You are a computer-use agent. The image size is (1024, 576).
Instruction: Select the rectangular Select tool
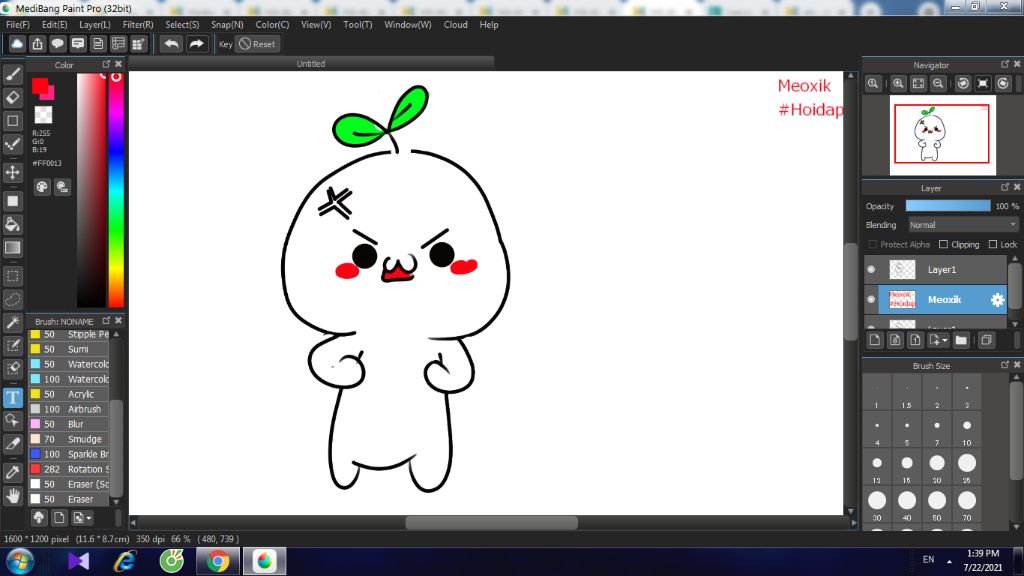12,276
